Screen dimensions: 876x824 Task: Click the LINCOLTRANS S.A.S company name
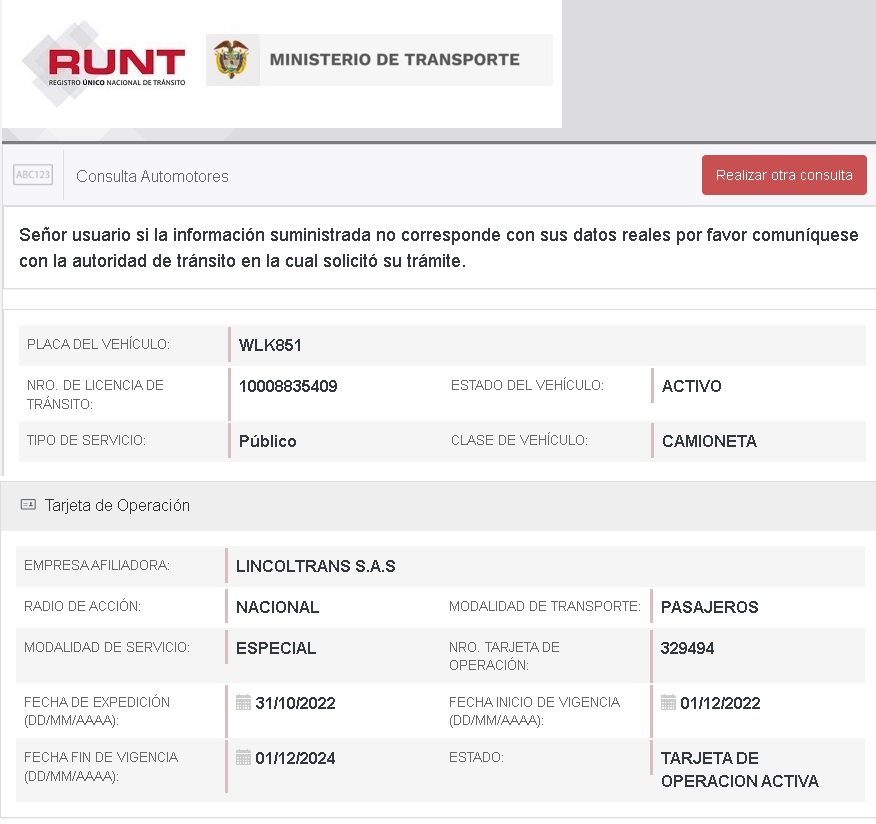[x=316, y=566]
